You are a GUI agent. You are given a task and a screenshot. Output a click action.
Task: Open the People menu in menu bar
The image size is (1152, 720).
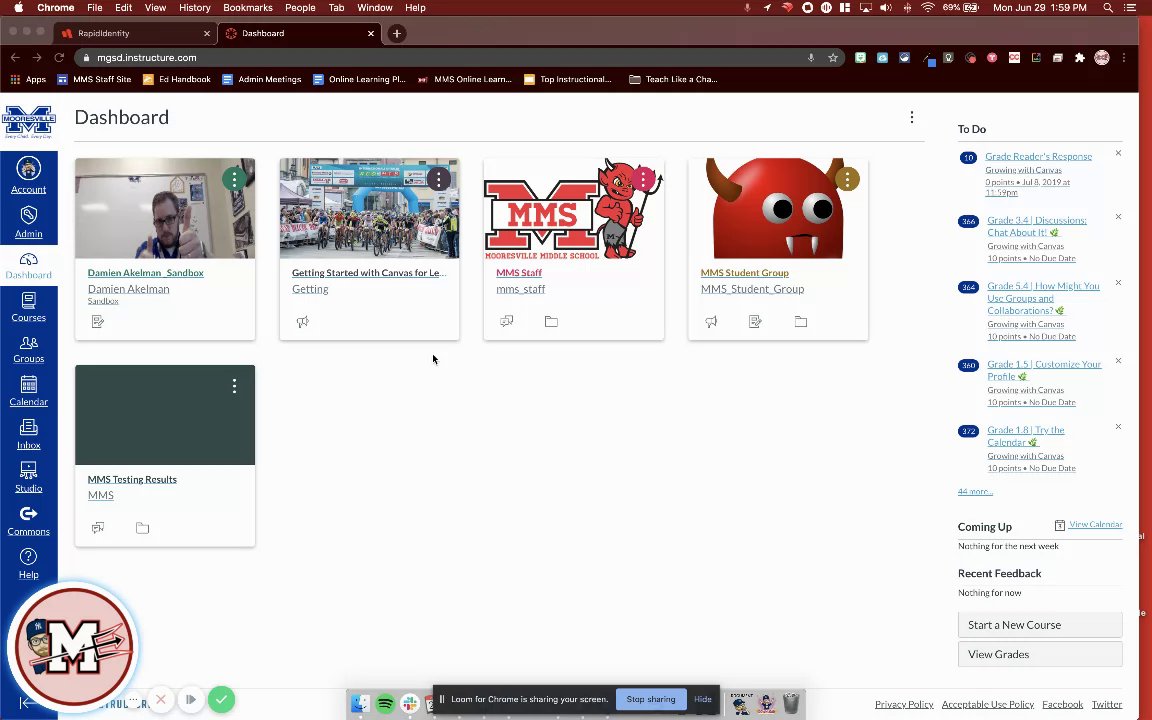(300, 7)
